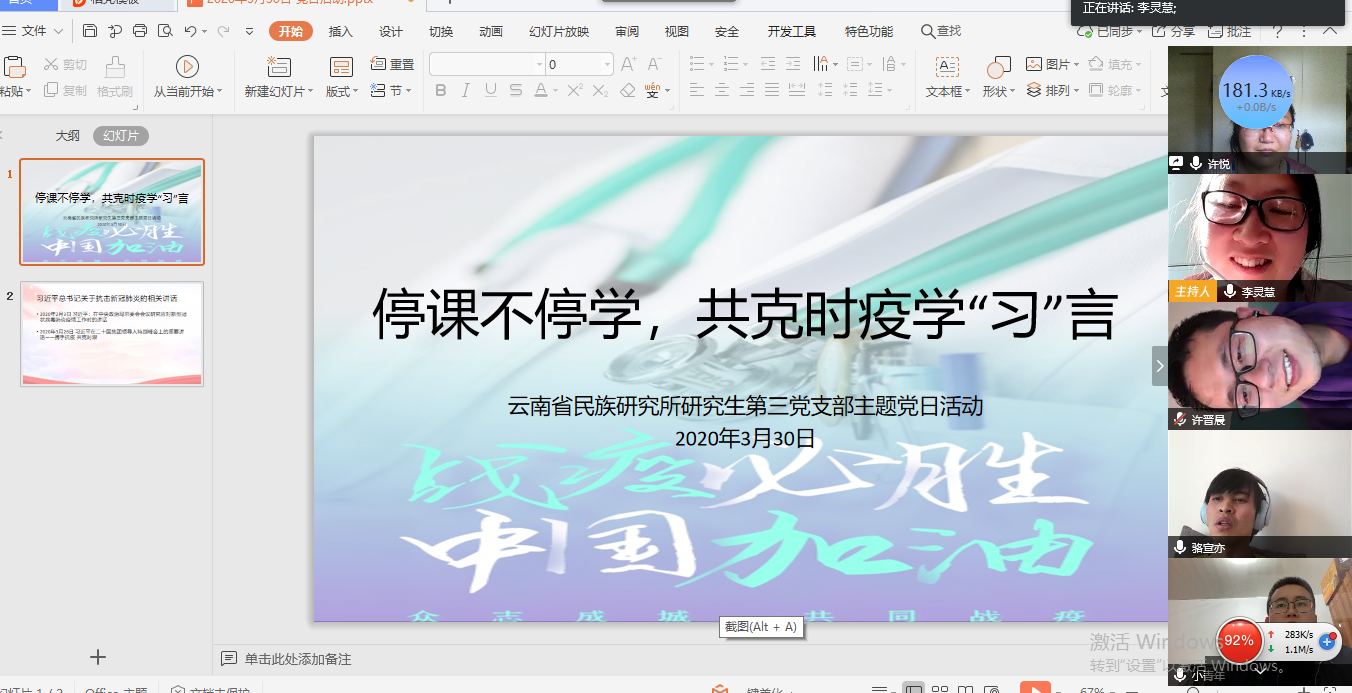Image resolution: width=1352 pixels, height=693 pixels.
Task: Select the 幻灯片 panel tab
Action: click(121, 136)
